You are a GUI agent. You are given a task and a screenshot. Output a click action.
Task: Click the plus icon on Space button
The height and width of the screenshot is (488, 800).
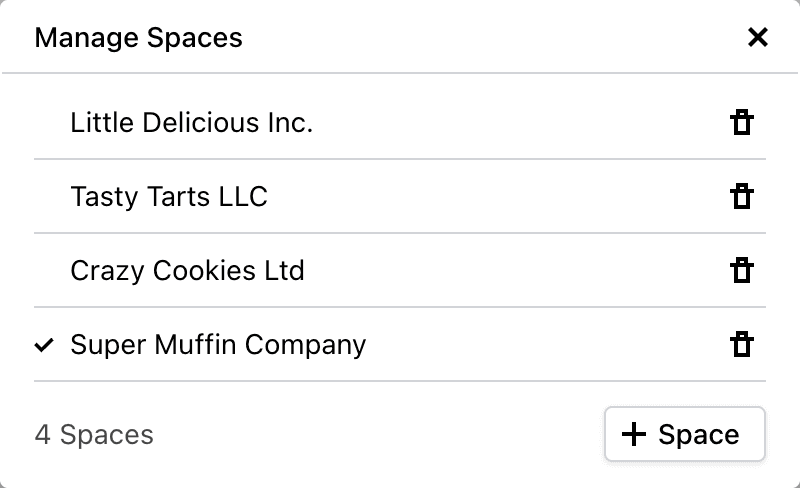point(634,435)
